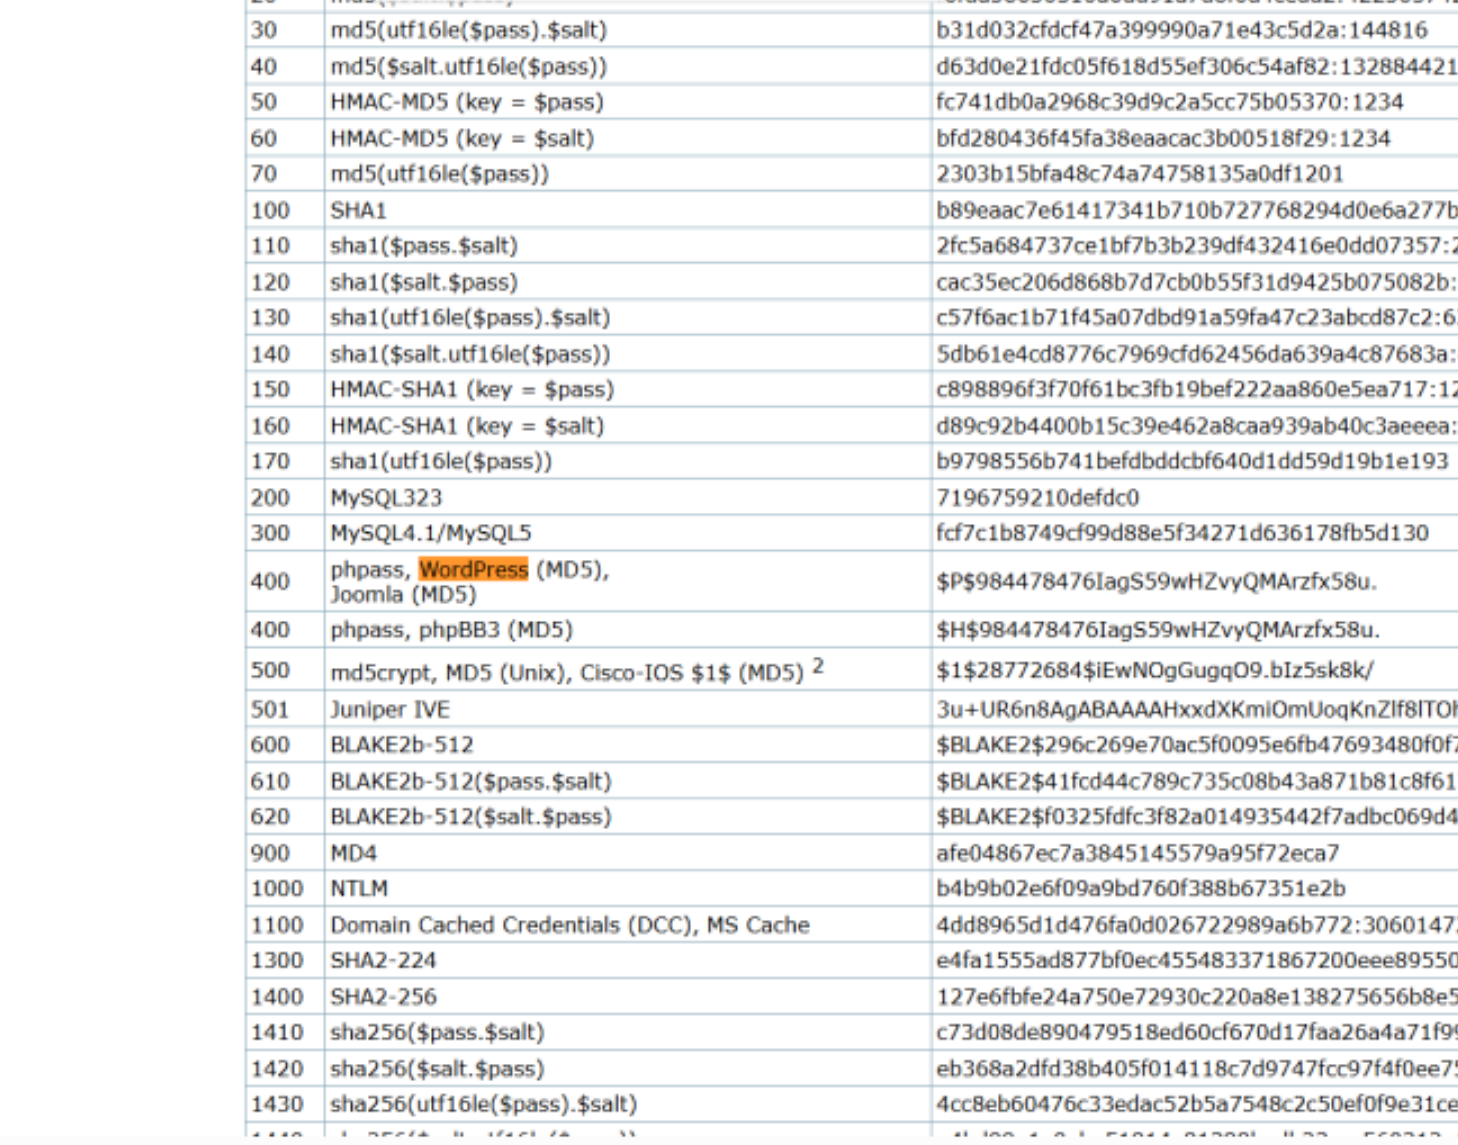Click the md5(utf16le($pass)) name in row 70
The image size is (1458, 1145).
pyautogui.click(x=440, y=174)
